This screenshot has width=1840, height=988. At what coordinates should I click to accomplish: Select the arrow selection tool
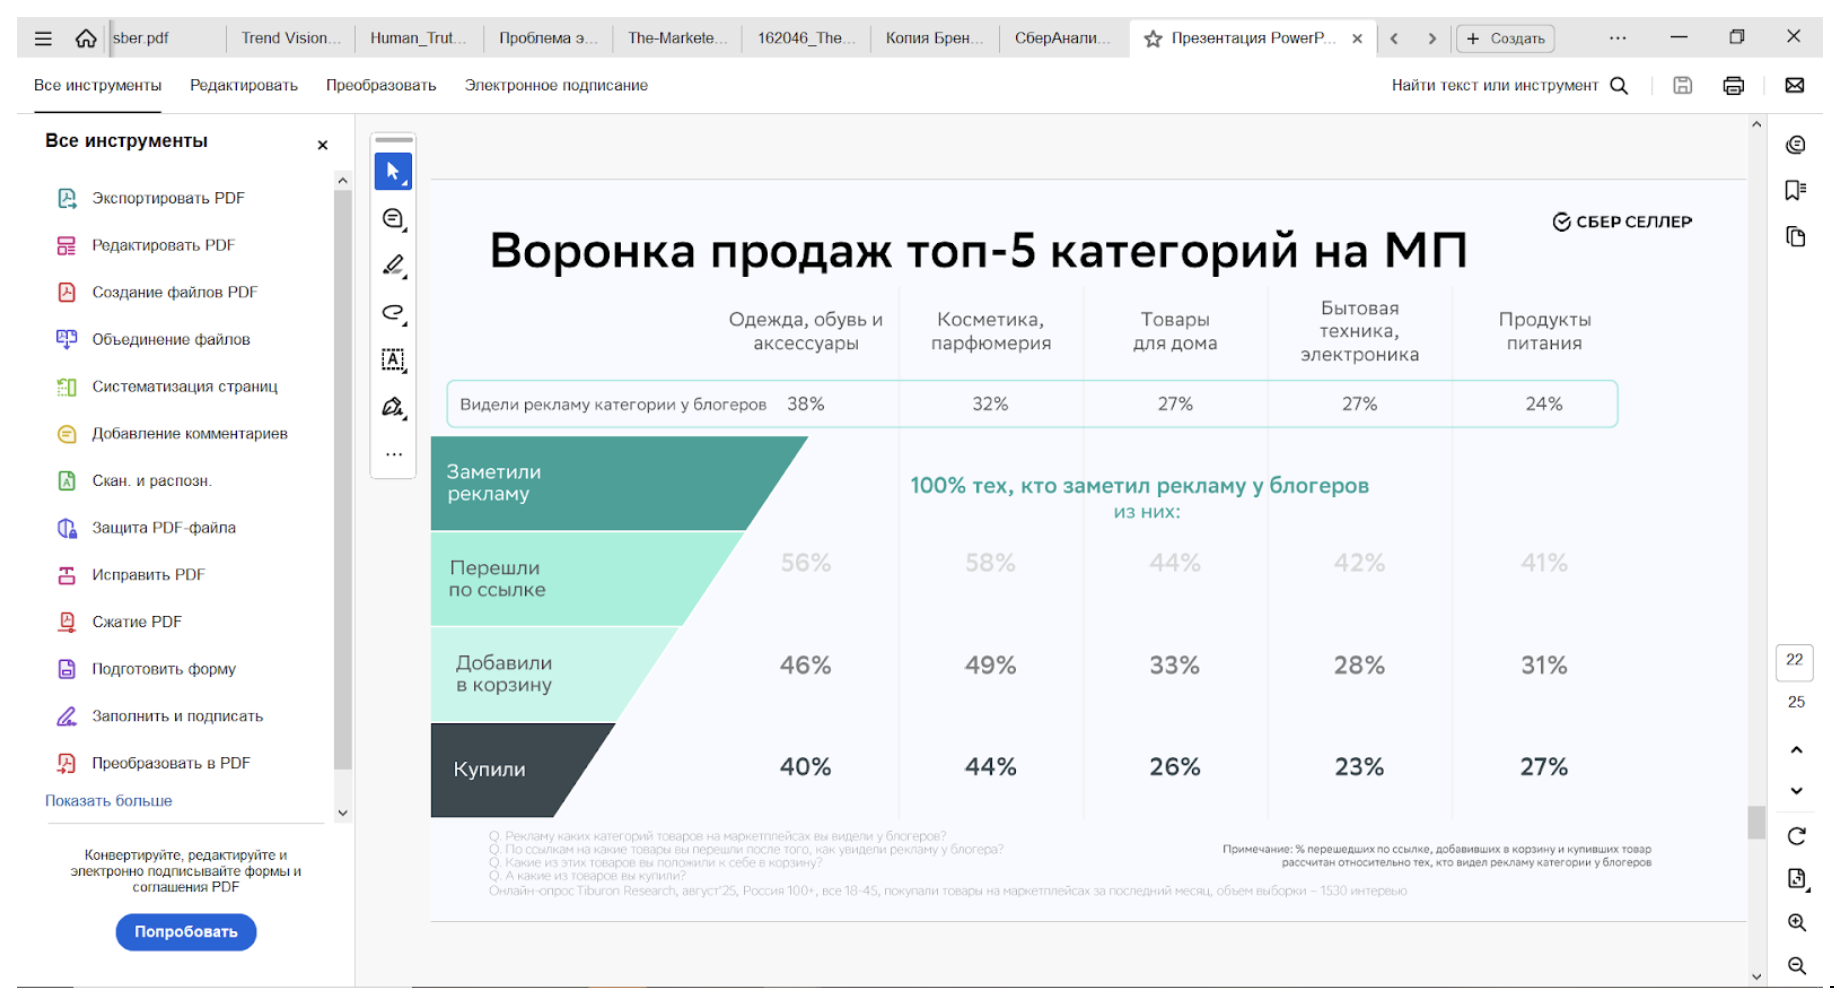[x=393, y=171]
